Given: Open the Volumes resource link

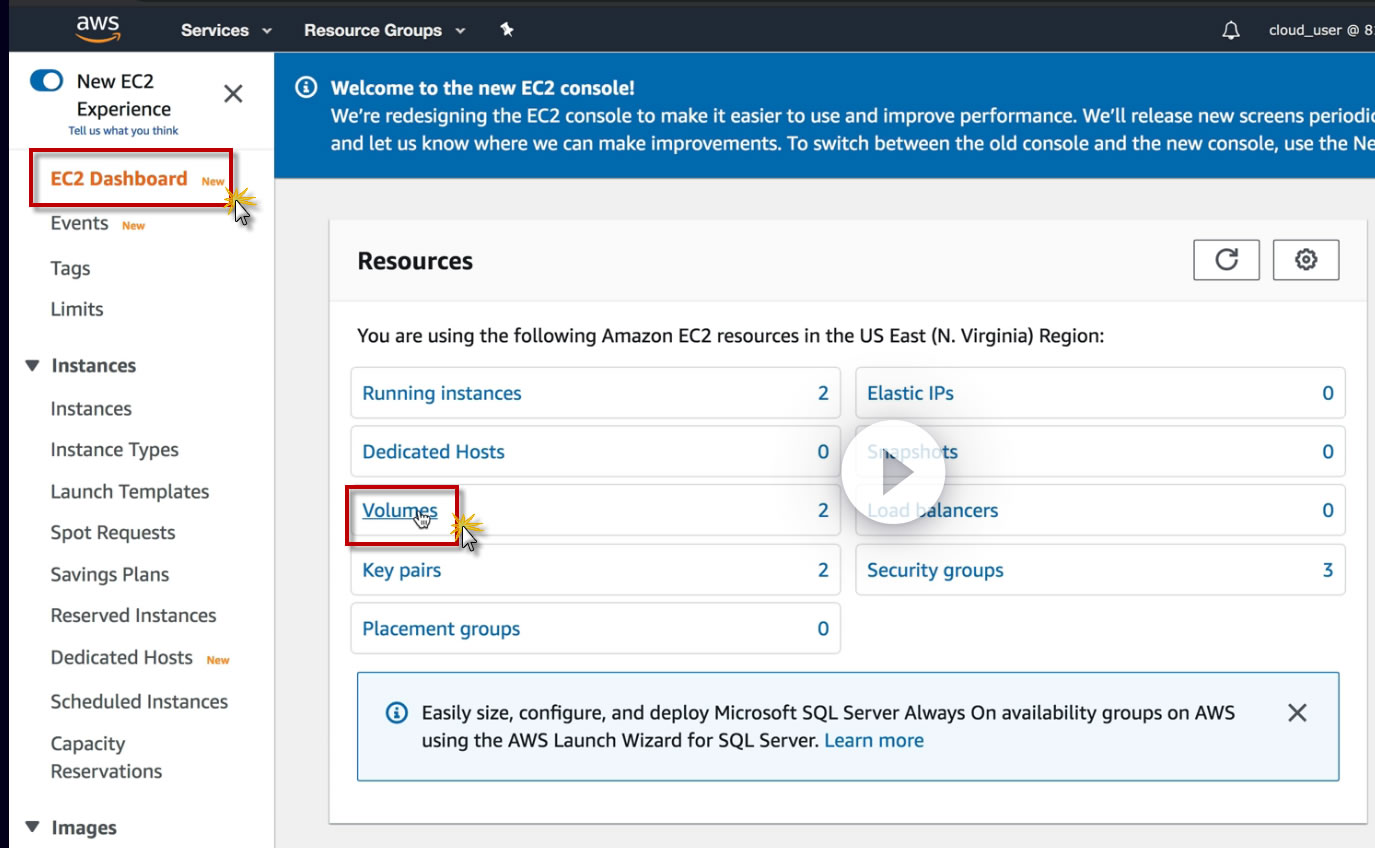Looking at the screenshot, I should pyautogui.click(x=399, y=511).
